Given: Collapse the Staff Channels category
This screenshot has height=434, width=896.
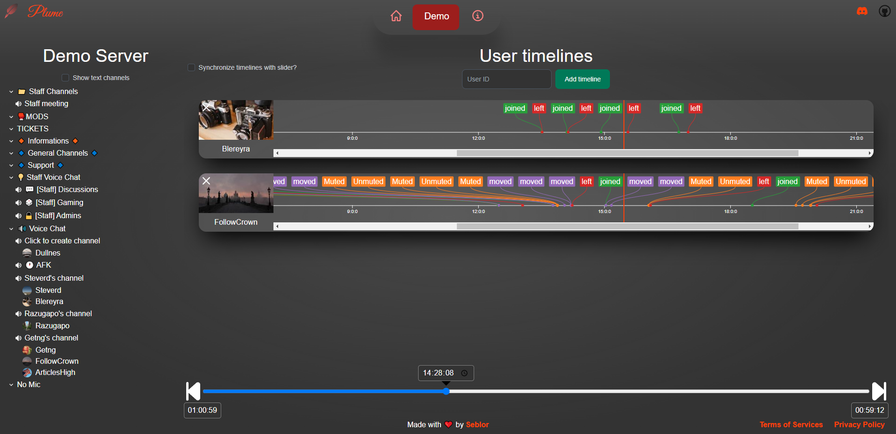Looking at the screenshot, I should click(11, 92).
